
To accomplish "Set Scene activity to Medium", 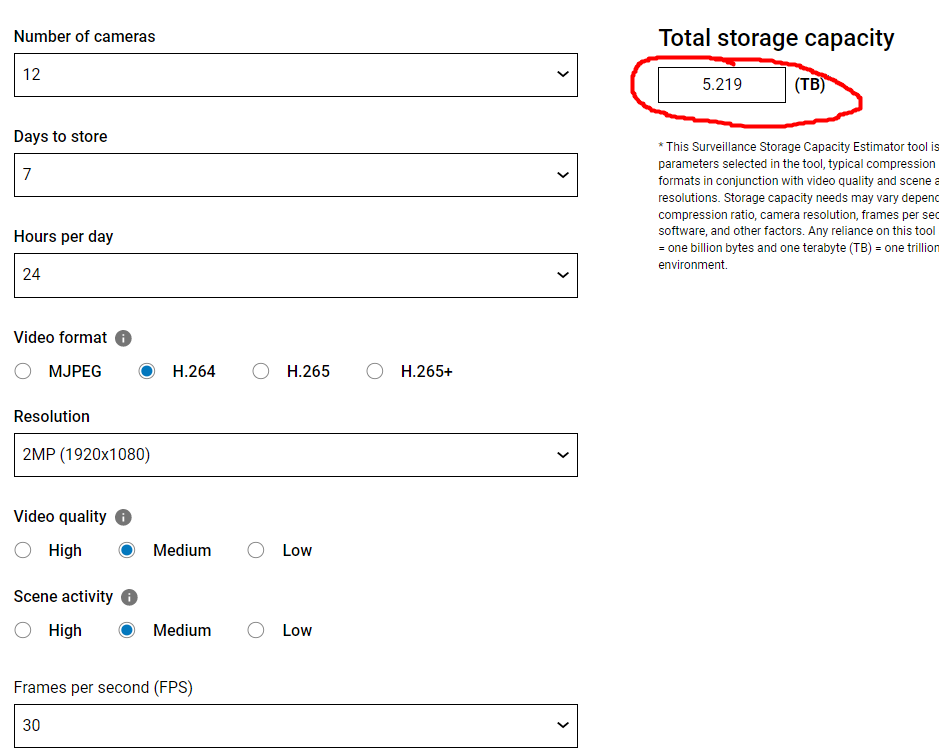I will coord(127,630).
